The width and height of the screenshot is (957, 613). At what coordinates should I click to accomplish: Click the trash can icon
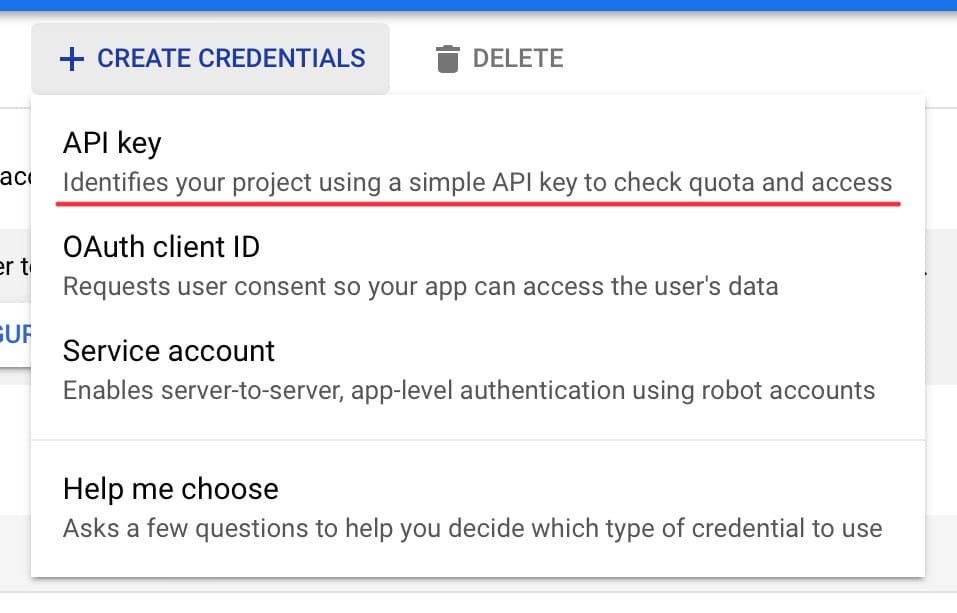point(447,59)
